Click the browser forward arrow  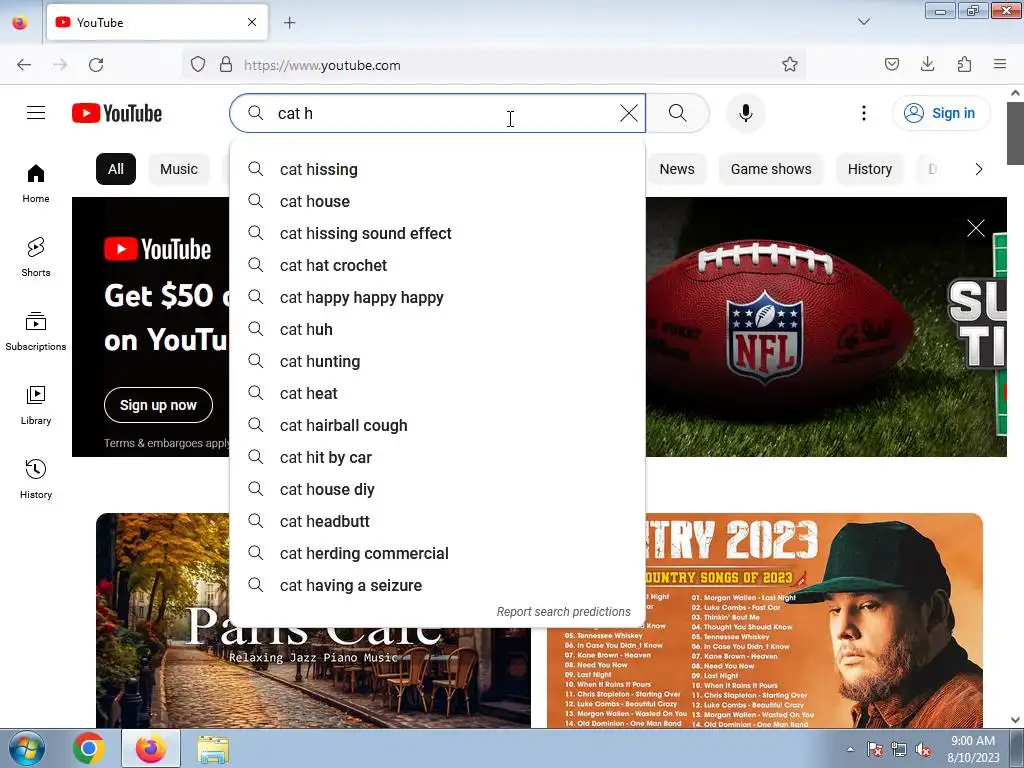coord(60,65)
